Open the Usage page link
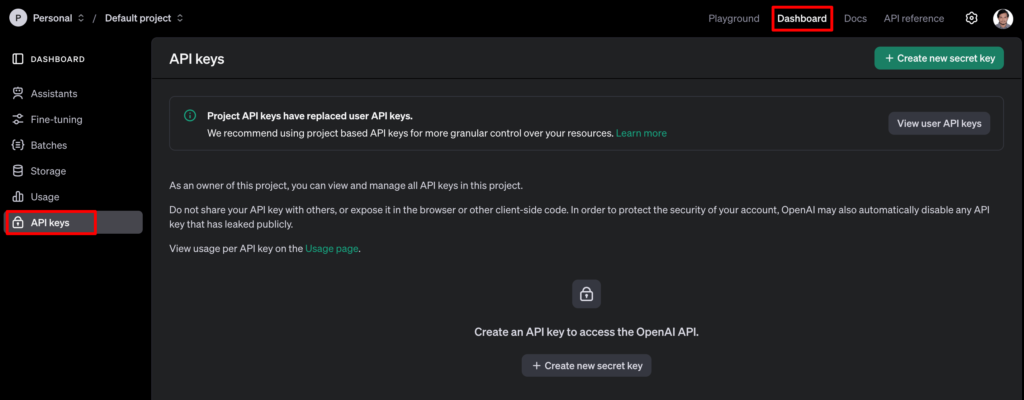 click(x=332, y=248)
